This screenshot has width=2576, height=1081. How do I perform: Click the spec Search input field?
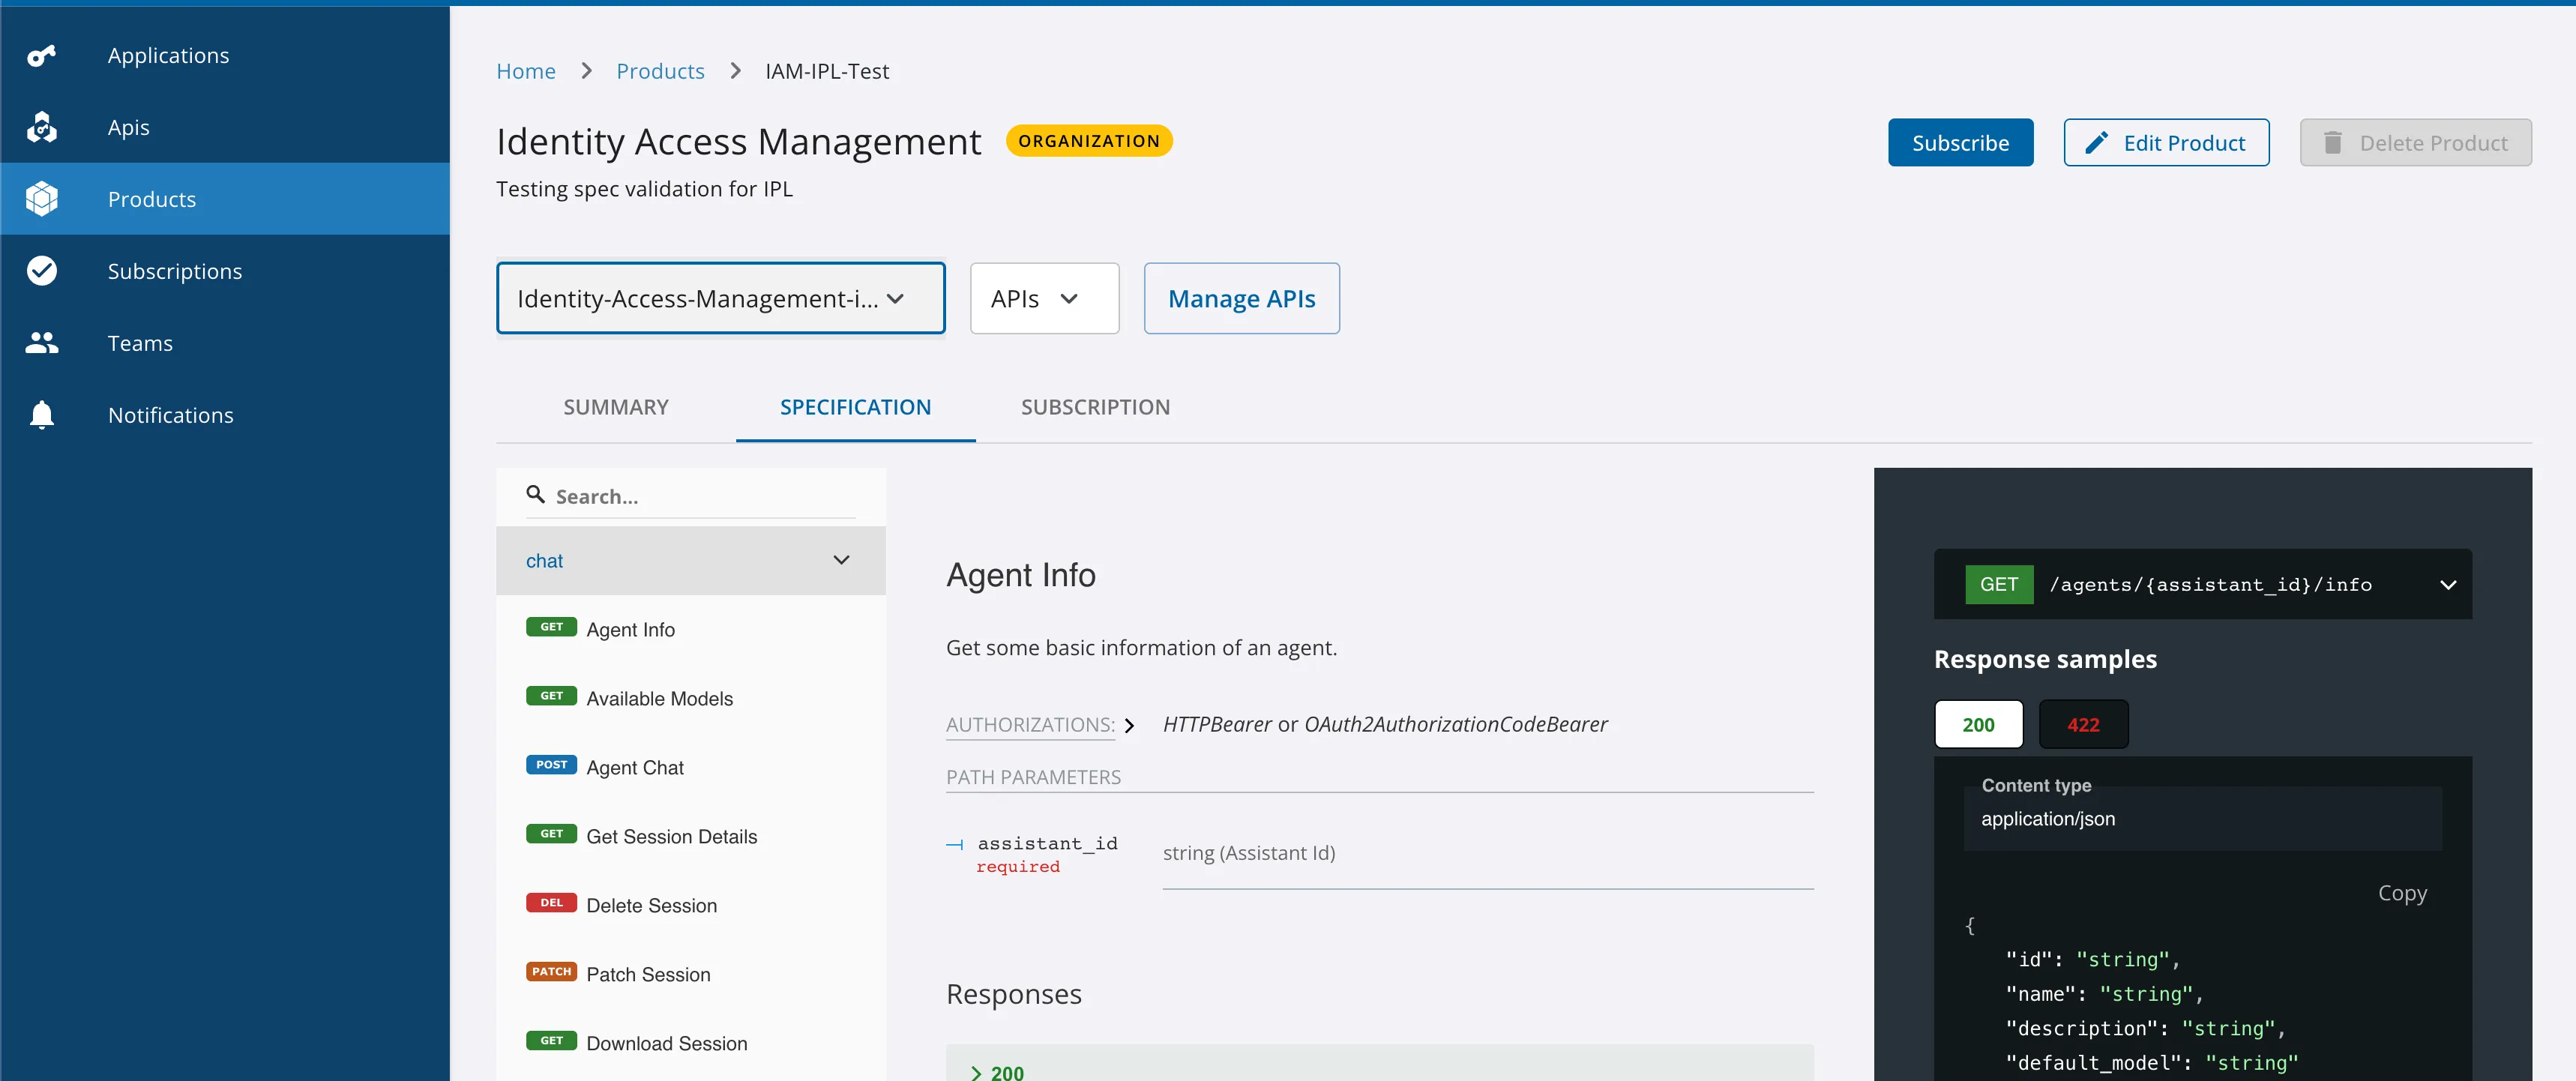click(690, 496)
